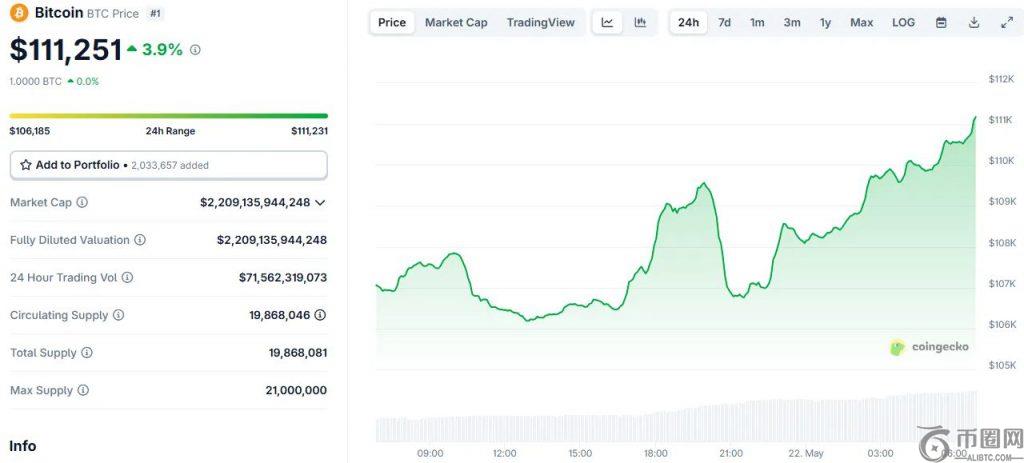Image resolution: width=1024 pixels, height=463 pixels.
Task: Click the 22. May date label on axis
Action: coord(805,453)
